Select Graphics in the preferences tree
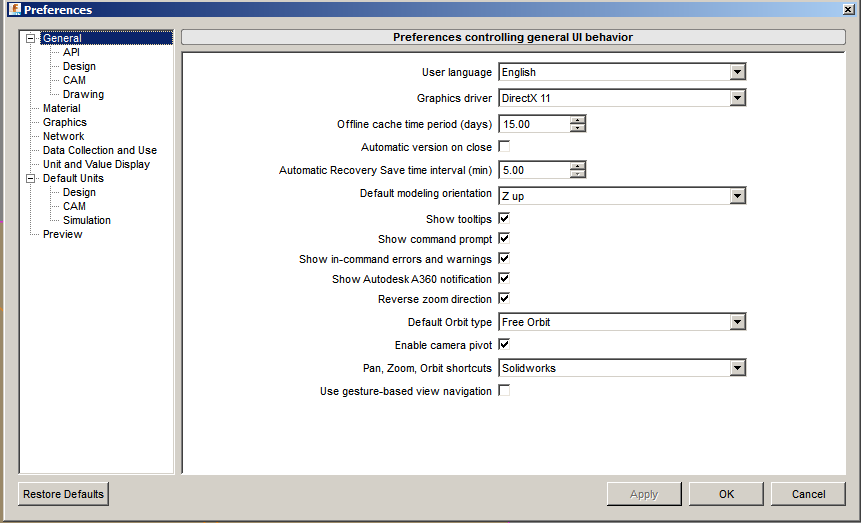This screenshot has width=861, height=523. pos(65,122)
